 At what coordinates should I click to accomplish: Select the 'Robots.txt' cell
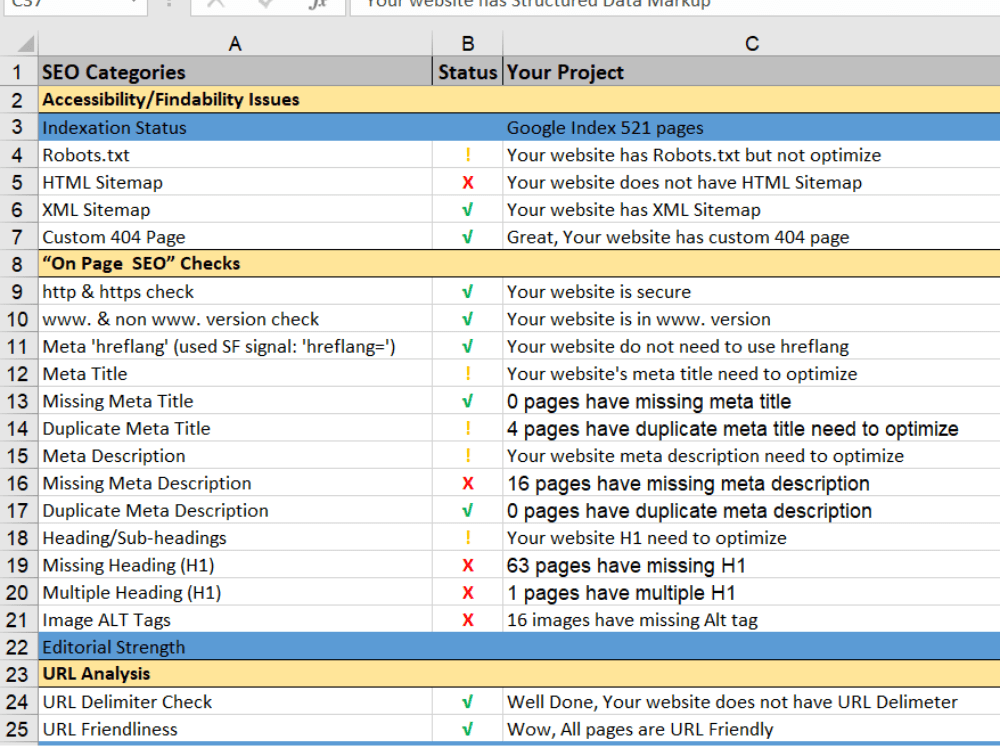click(x=235, y=155)
